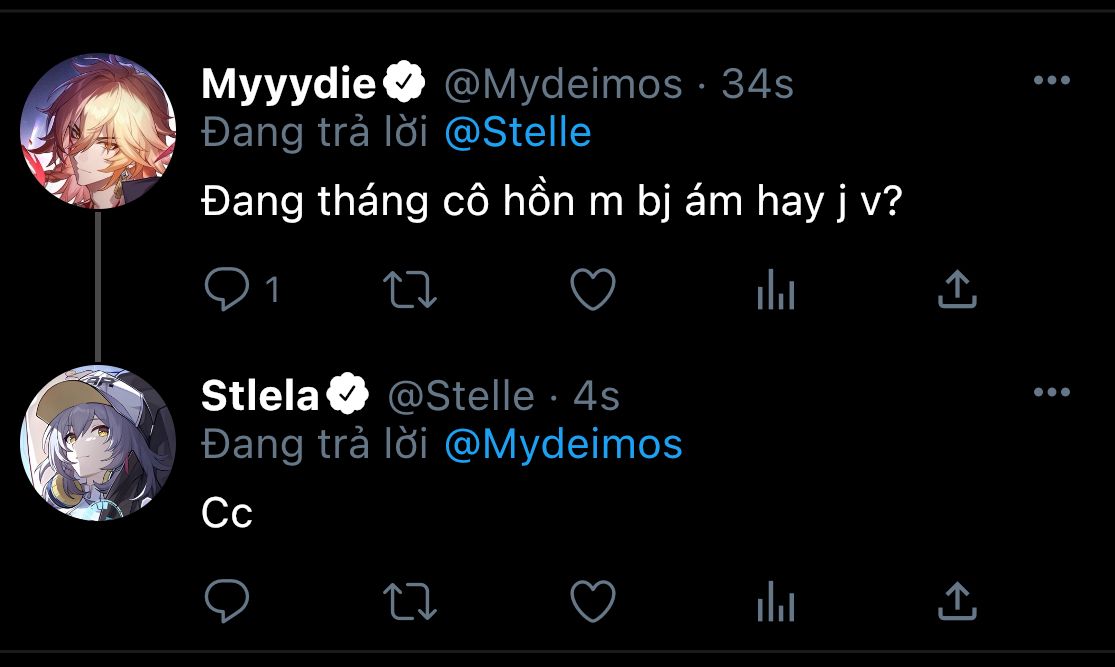Open Myyydie display name profile
Screen dimensions: 1115x667
tap(288, 85)
